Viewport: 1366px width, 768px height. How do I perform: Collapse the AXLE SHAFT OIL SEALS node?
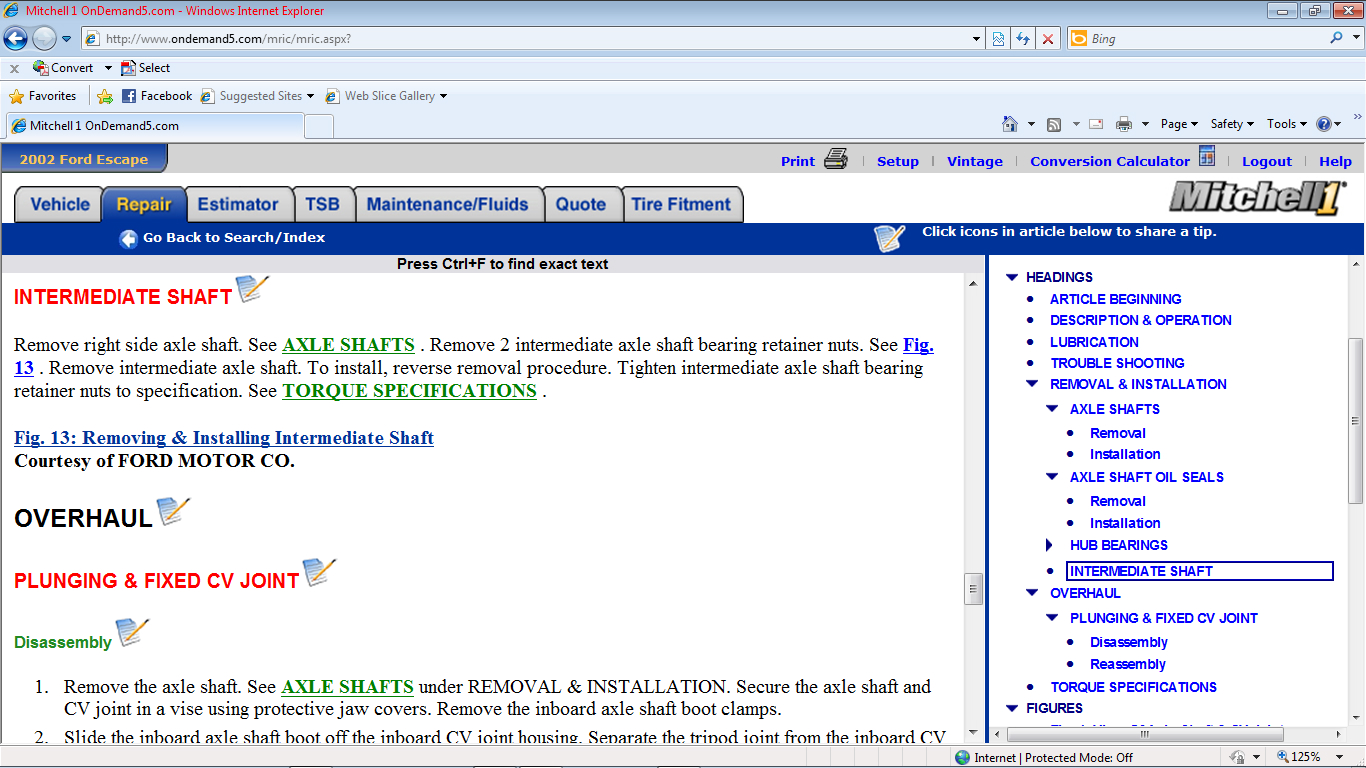tap(1052, 477)
